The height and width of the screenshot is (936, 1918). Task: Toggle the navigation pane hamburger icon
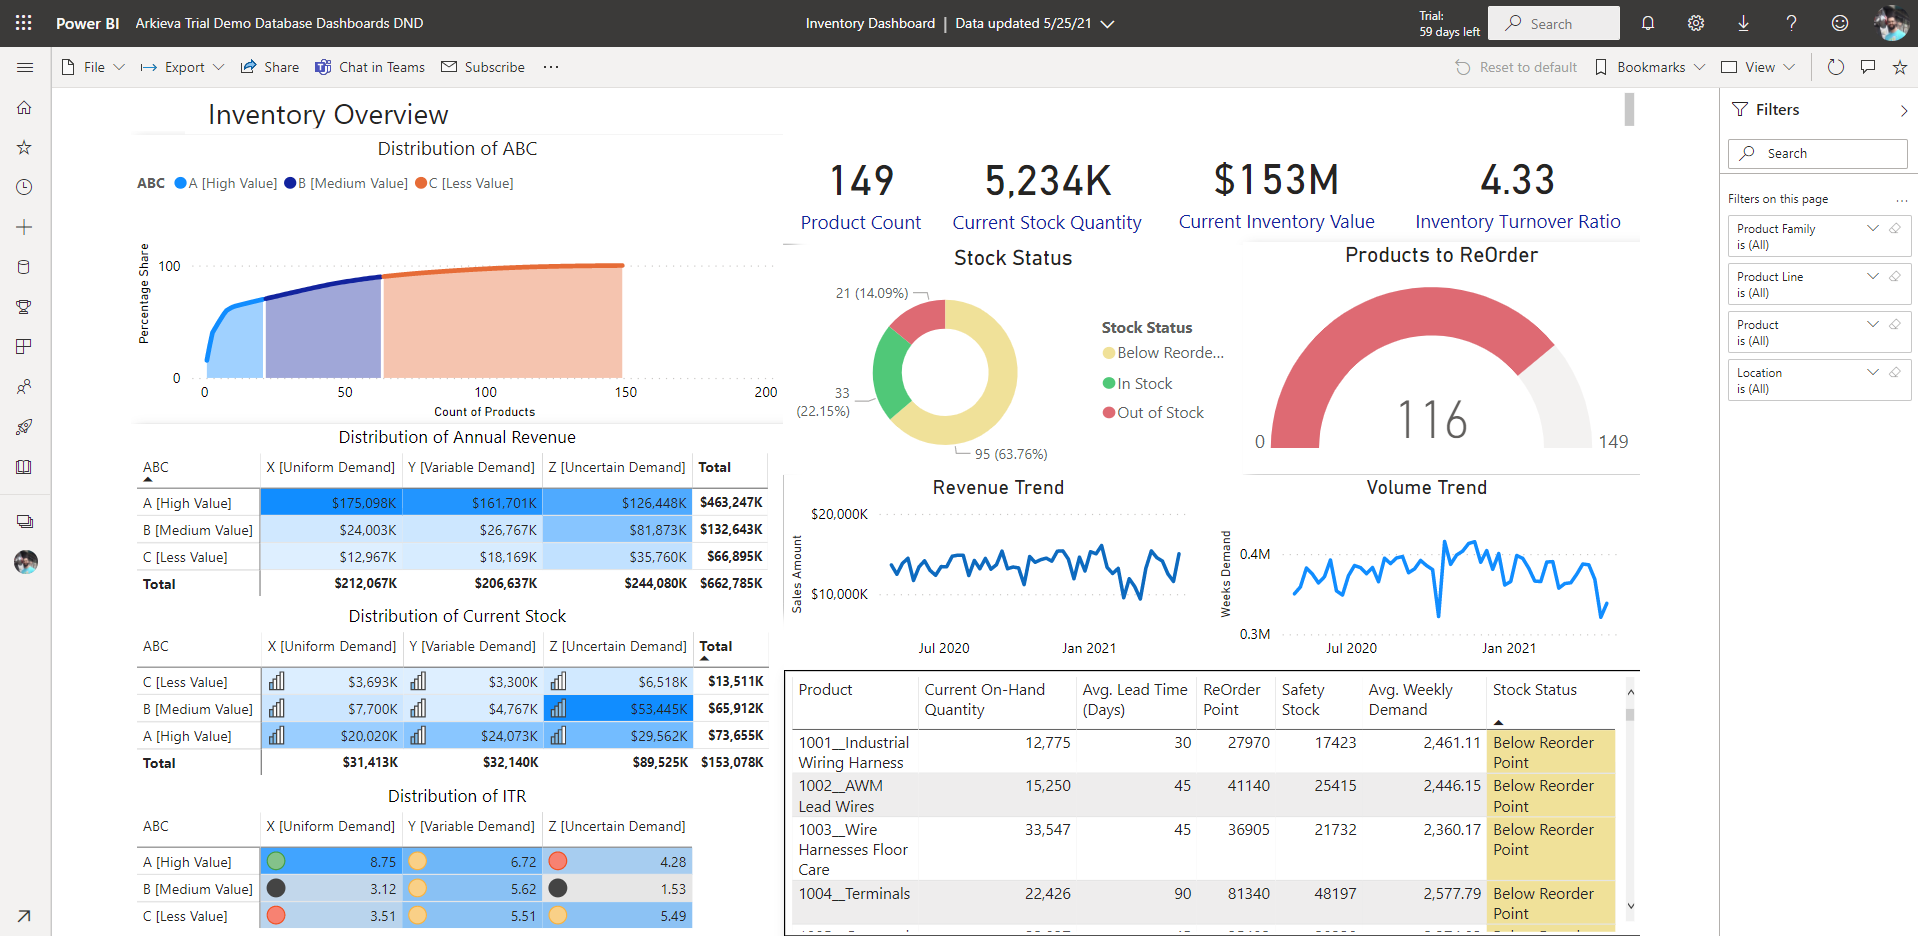[25, 67]
